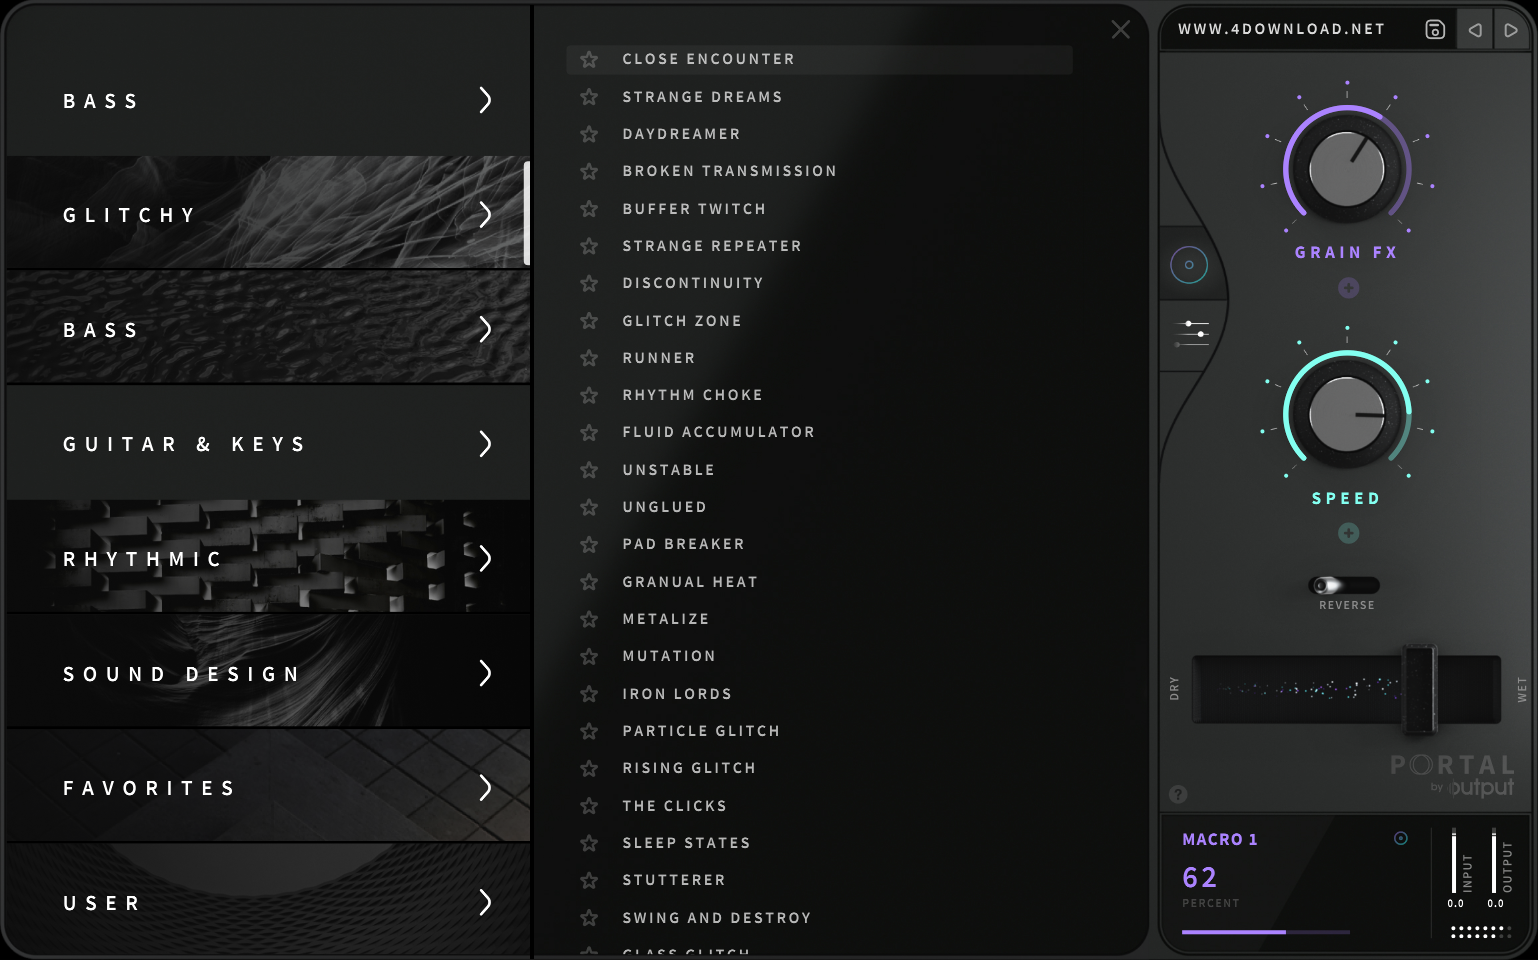Screen dimensions: 1538x960
Task: Click the dry/wet mix fader handle
Action: point(1418,689)
